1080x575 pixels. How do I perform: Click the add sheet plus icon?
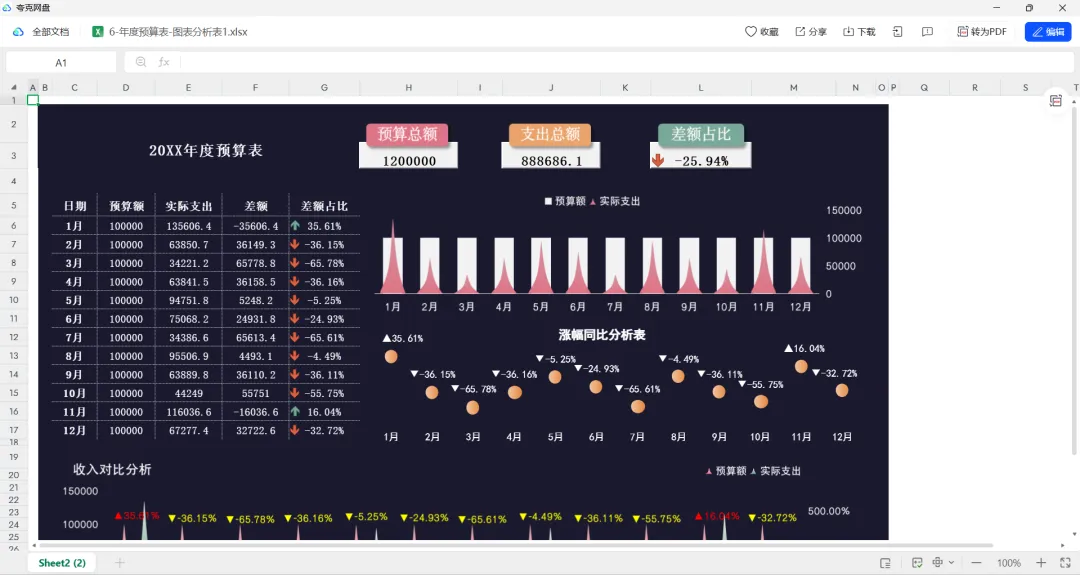(119, 563)
